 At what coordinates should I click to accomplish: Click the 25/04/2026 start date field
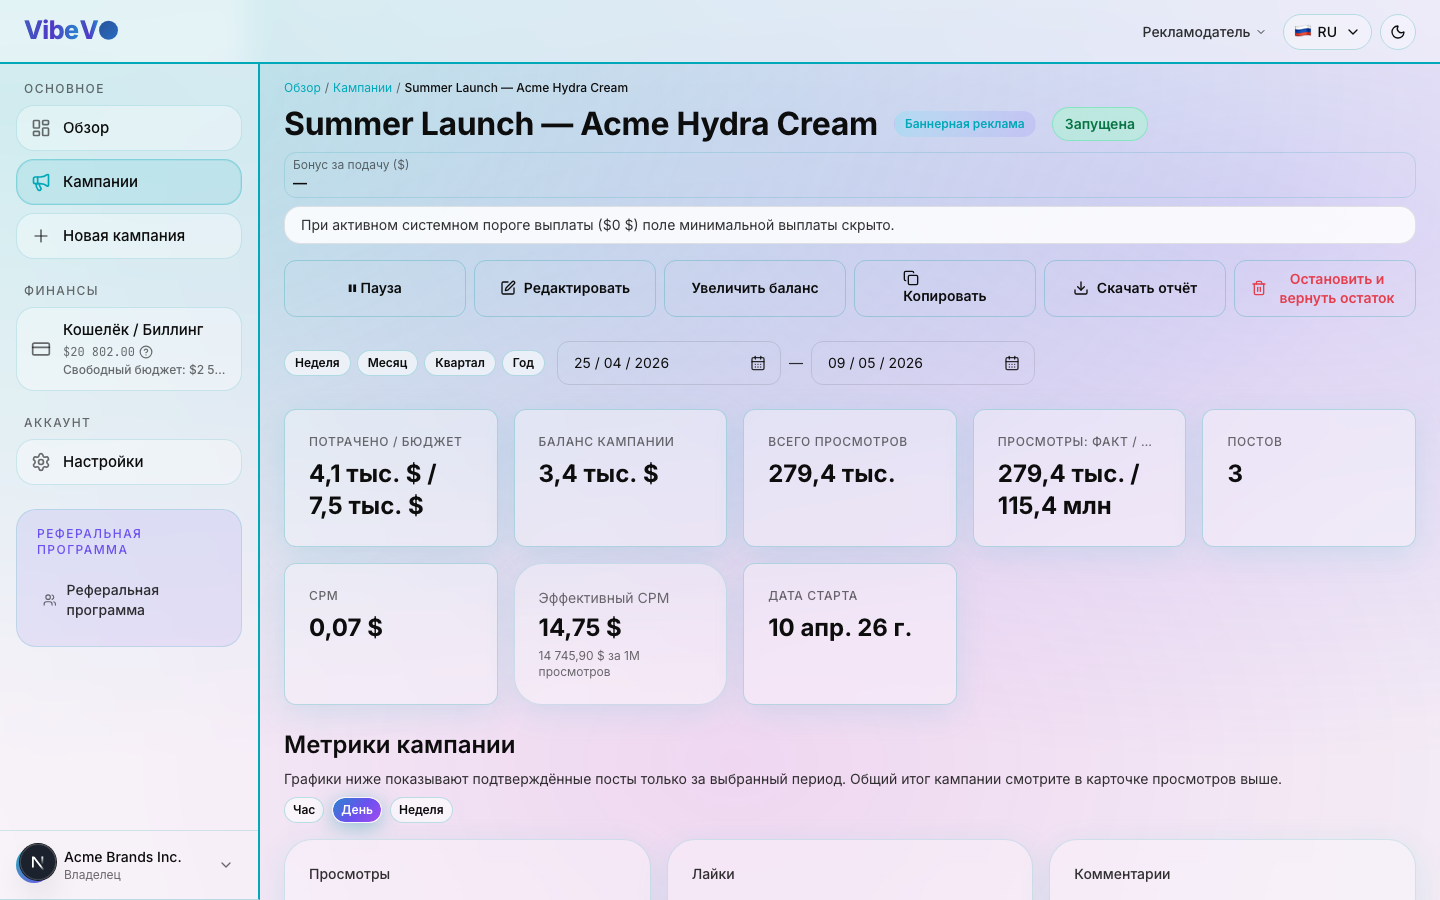tap(669, 363)
